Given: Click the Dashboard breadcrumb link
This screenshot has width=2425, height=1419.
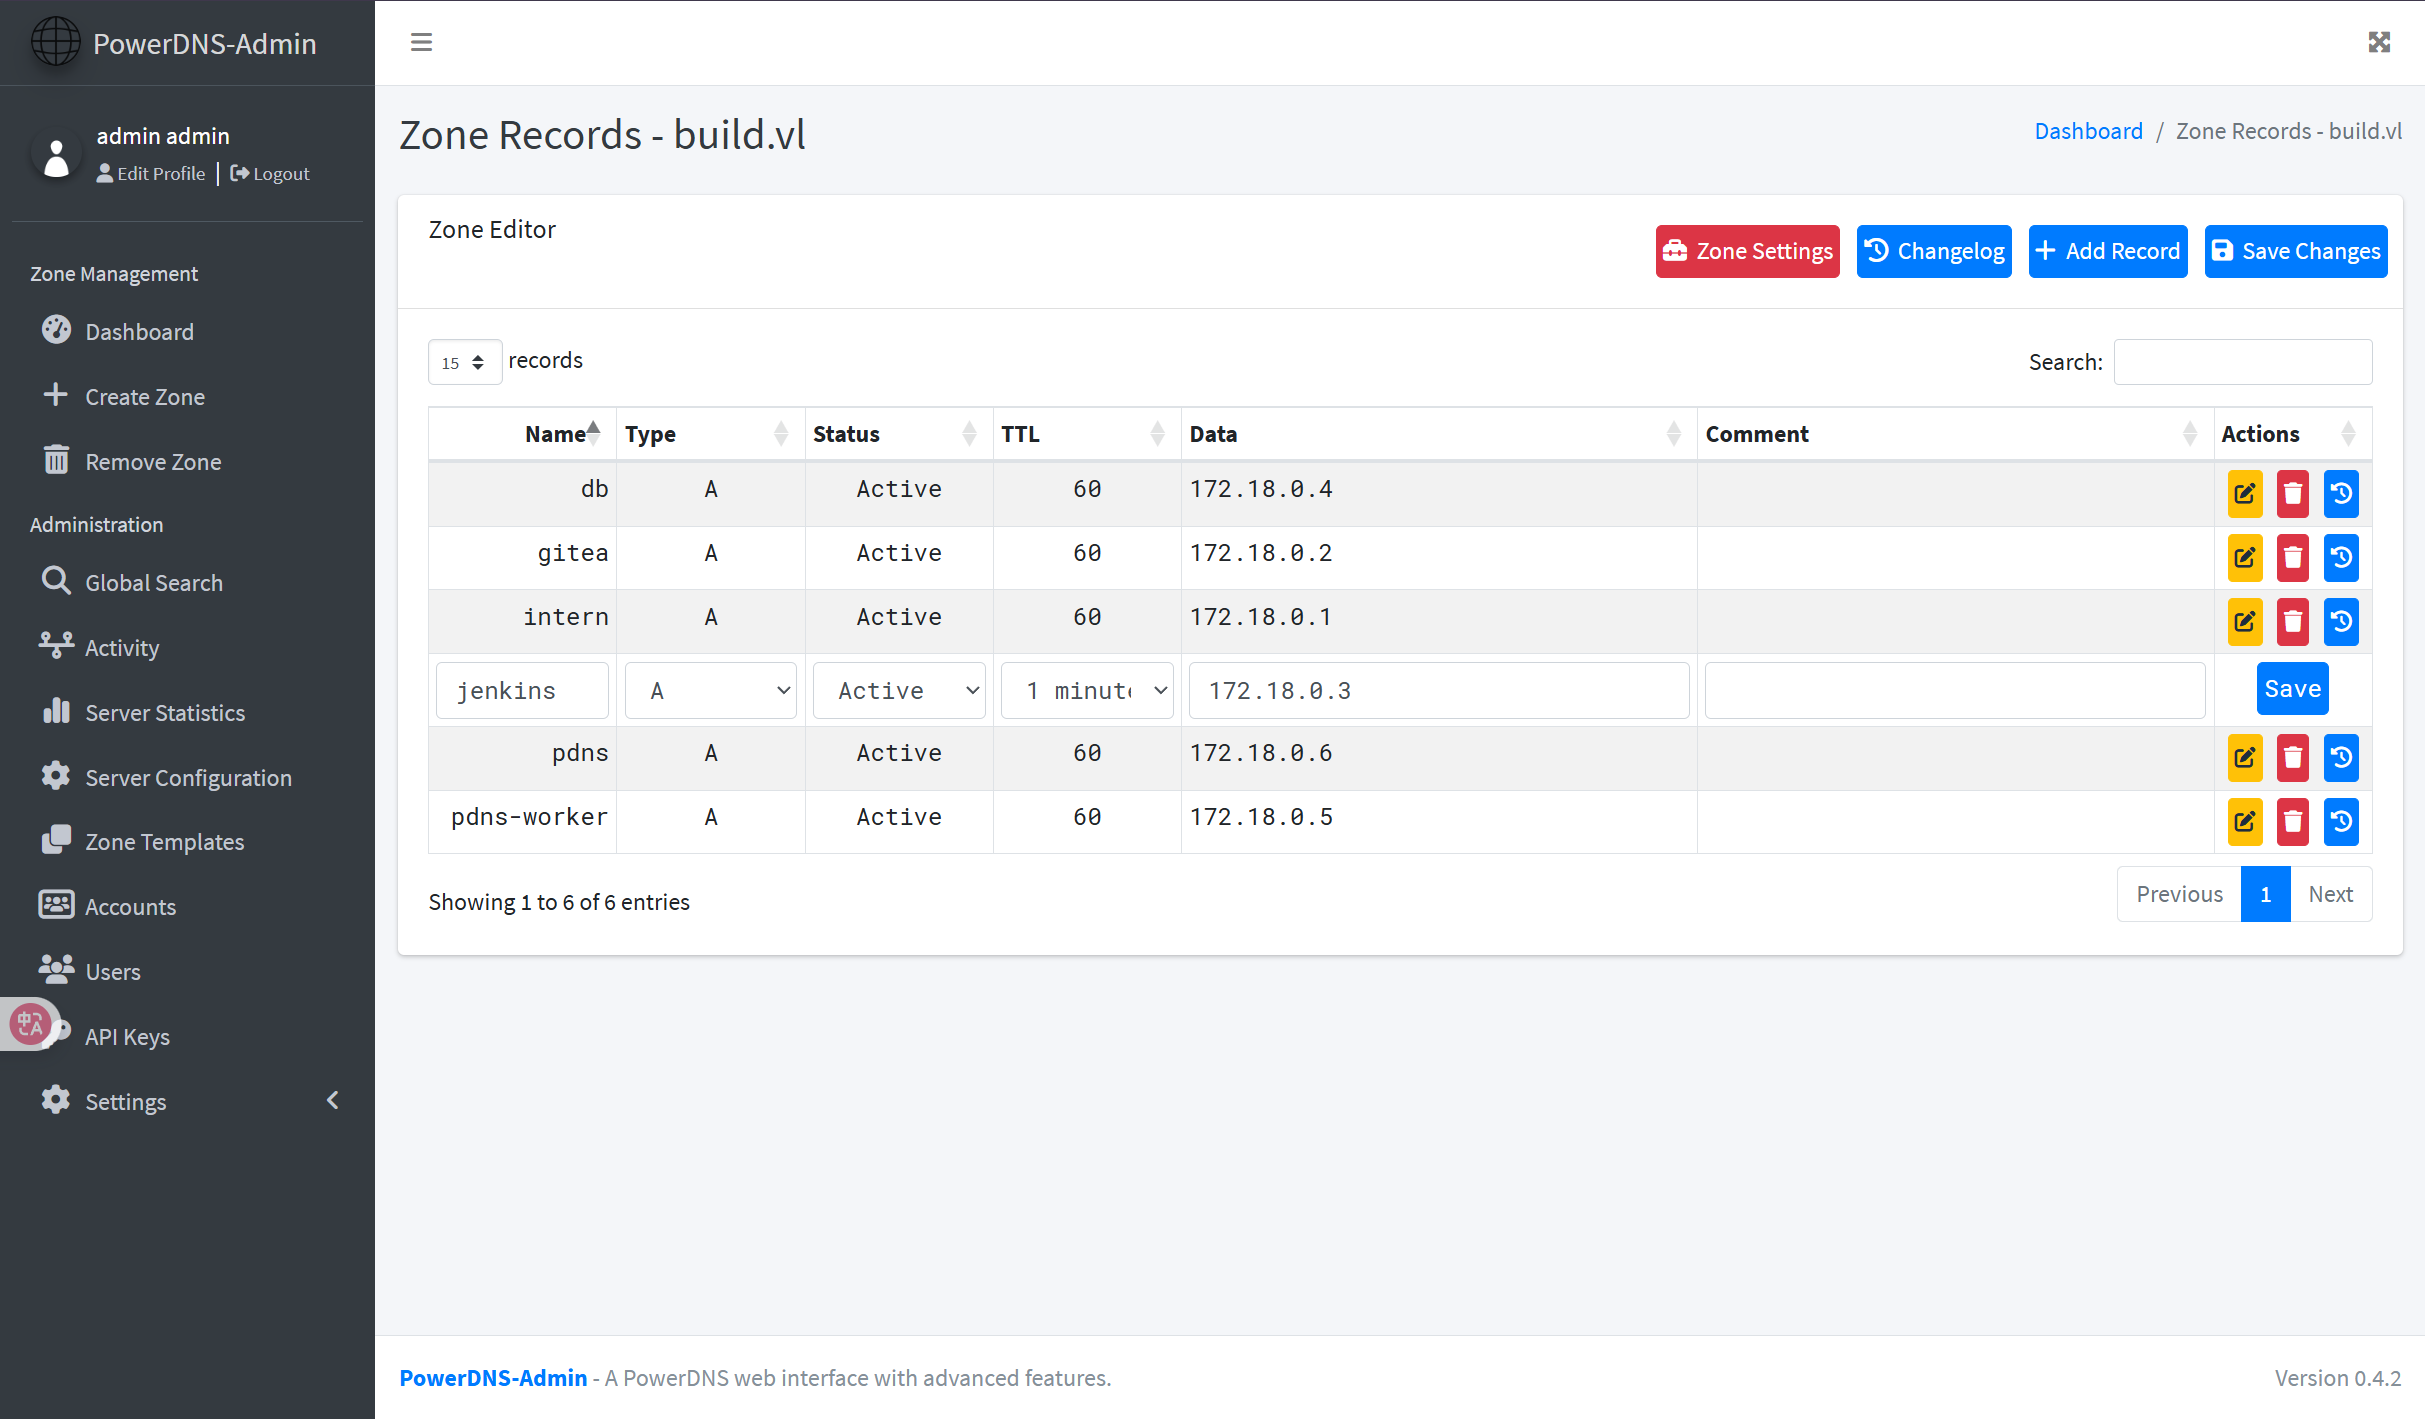Looking at the screenshot, I should (x=2088, y=131).
